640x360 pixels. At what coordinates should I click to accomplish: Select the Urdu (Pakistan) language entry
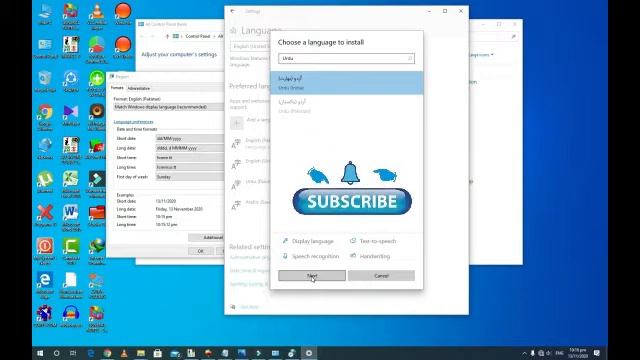point(347,106)
